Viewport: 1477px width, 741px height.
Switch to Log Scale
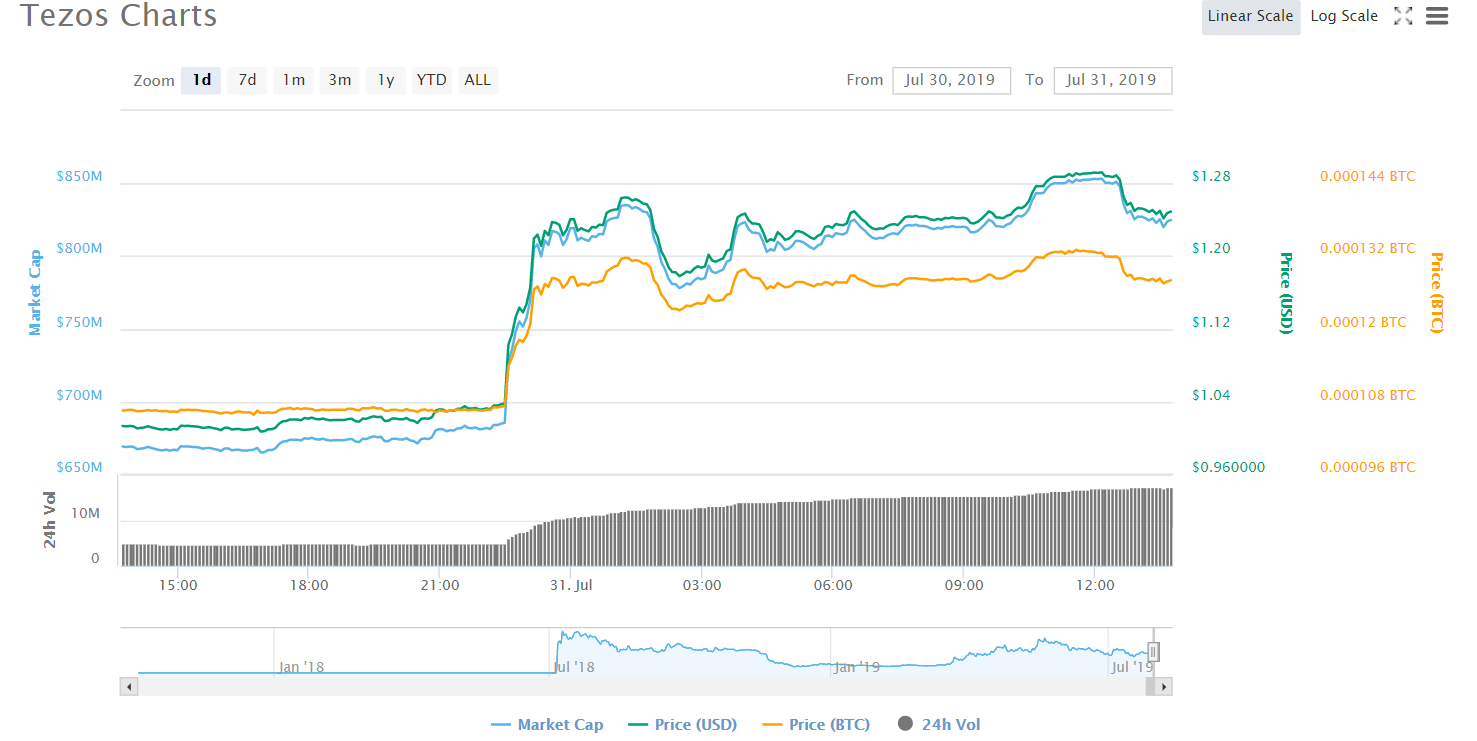[1344, 16]
